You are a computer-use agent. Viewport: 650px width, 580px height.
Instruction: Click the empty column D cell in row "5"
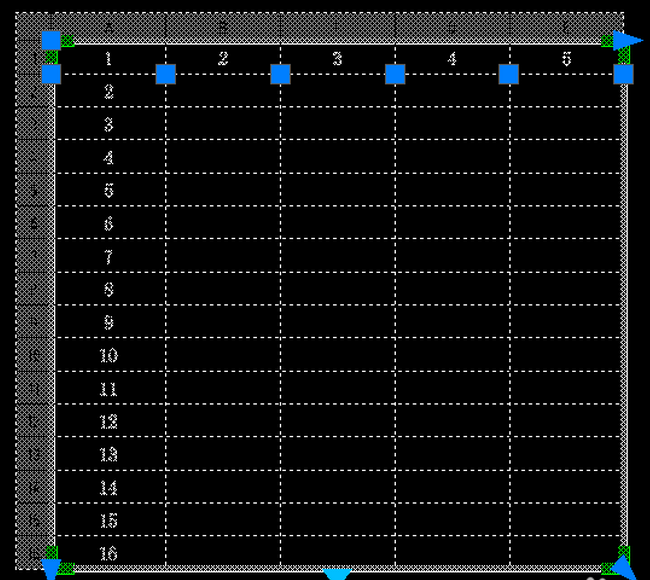click(452, 189)
